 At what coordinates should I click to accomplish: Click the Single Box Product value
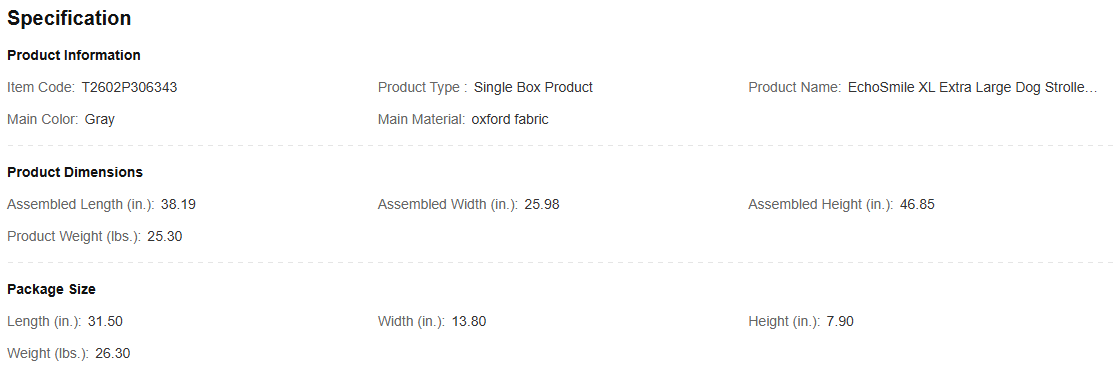coord(533,88)
